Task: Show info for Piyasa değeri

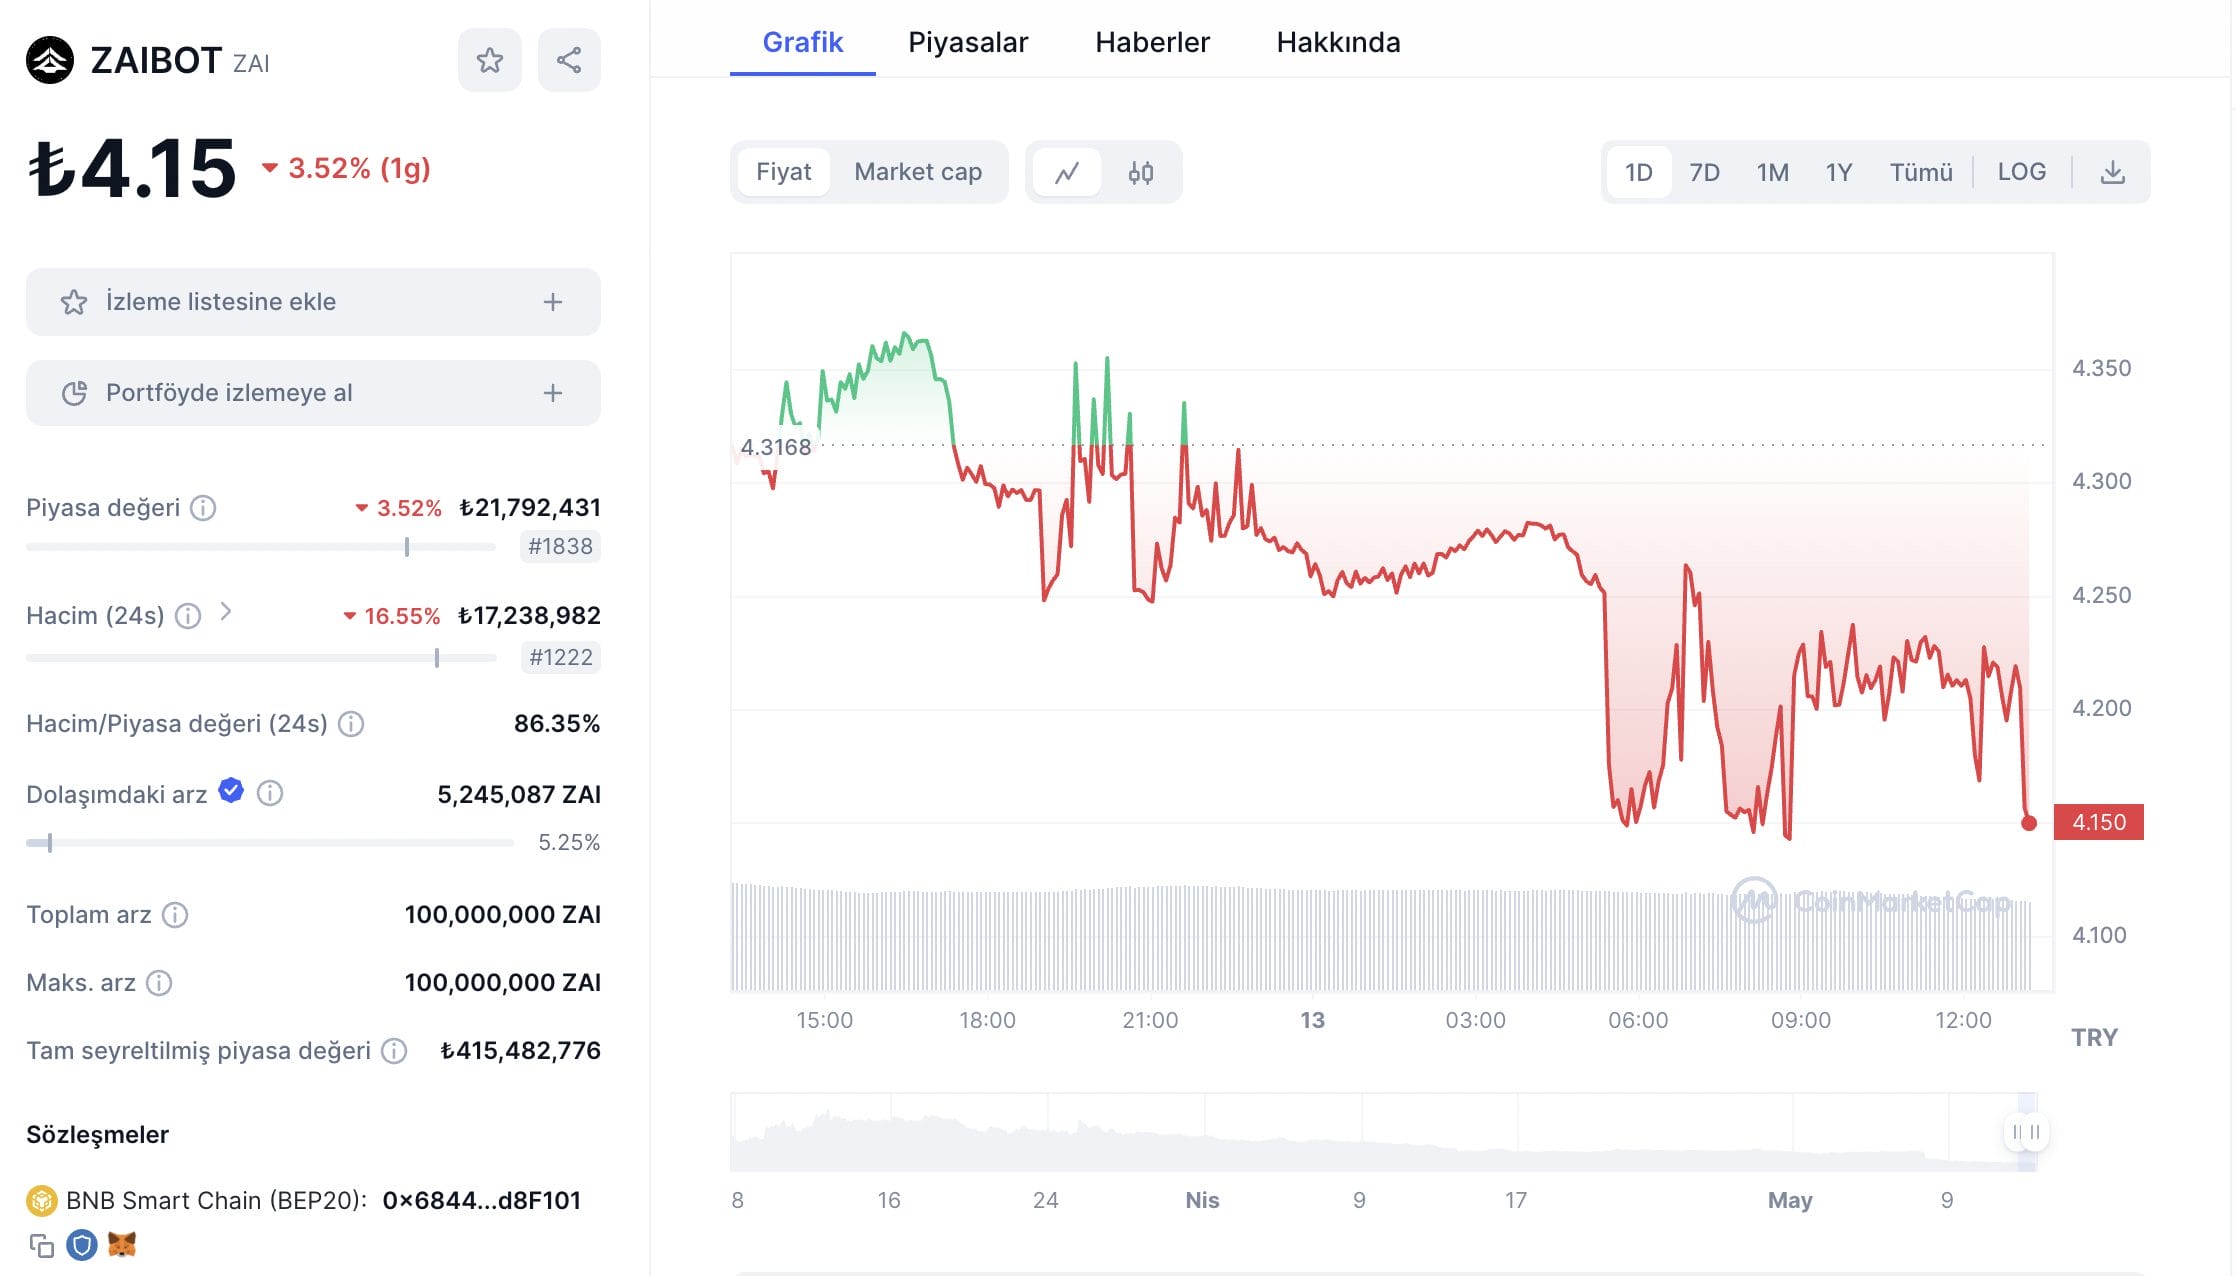Action: tap(203, 508)
